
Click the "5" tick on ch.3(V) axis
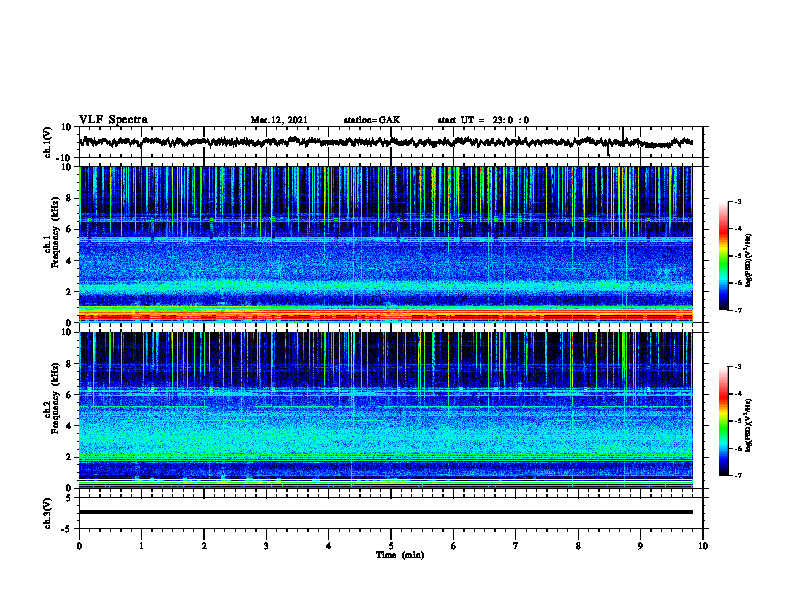pyautogui.click(x=70, y=497)
